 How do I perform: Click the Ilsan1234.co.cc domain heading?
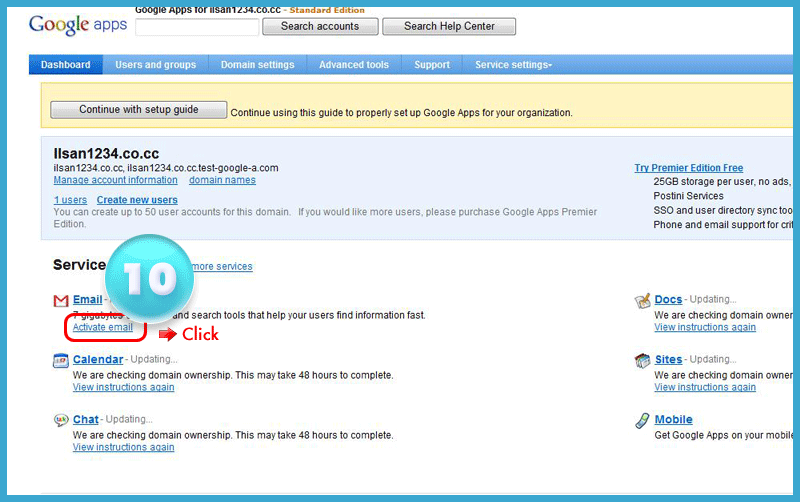click(x=106, y=154)
